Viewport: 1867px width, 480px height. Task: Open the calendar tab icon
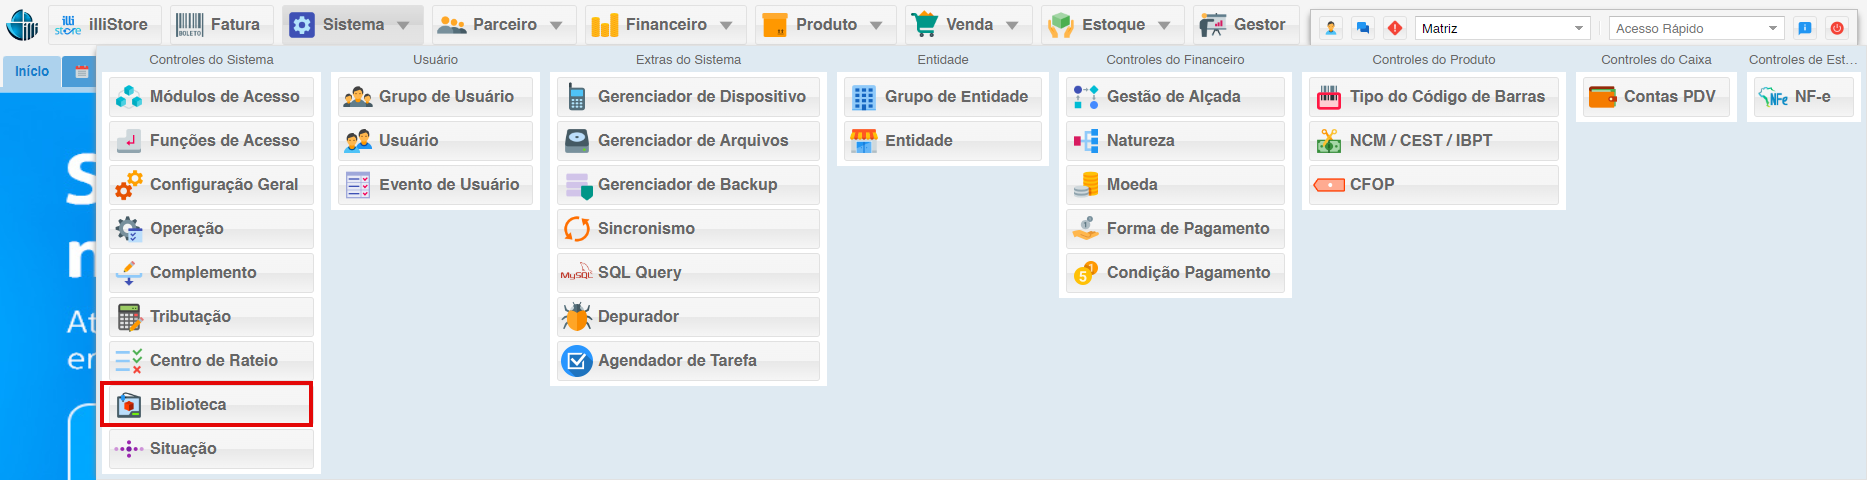82,71
